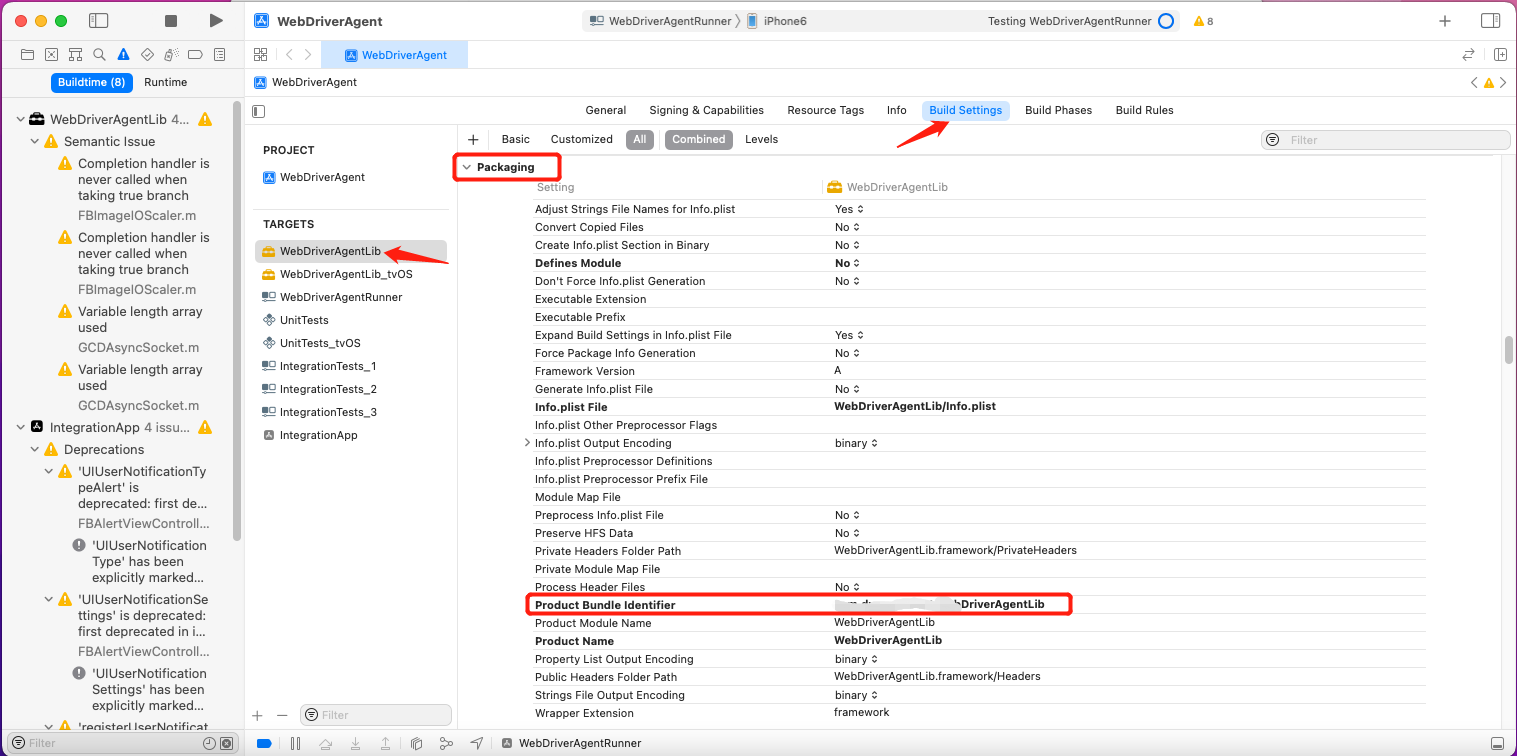Pause program execution in debug bar

coord(295,743)
